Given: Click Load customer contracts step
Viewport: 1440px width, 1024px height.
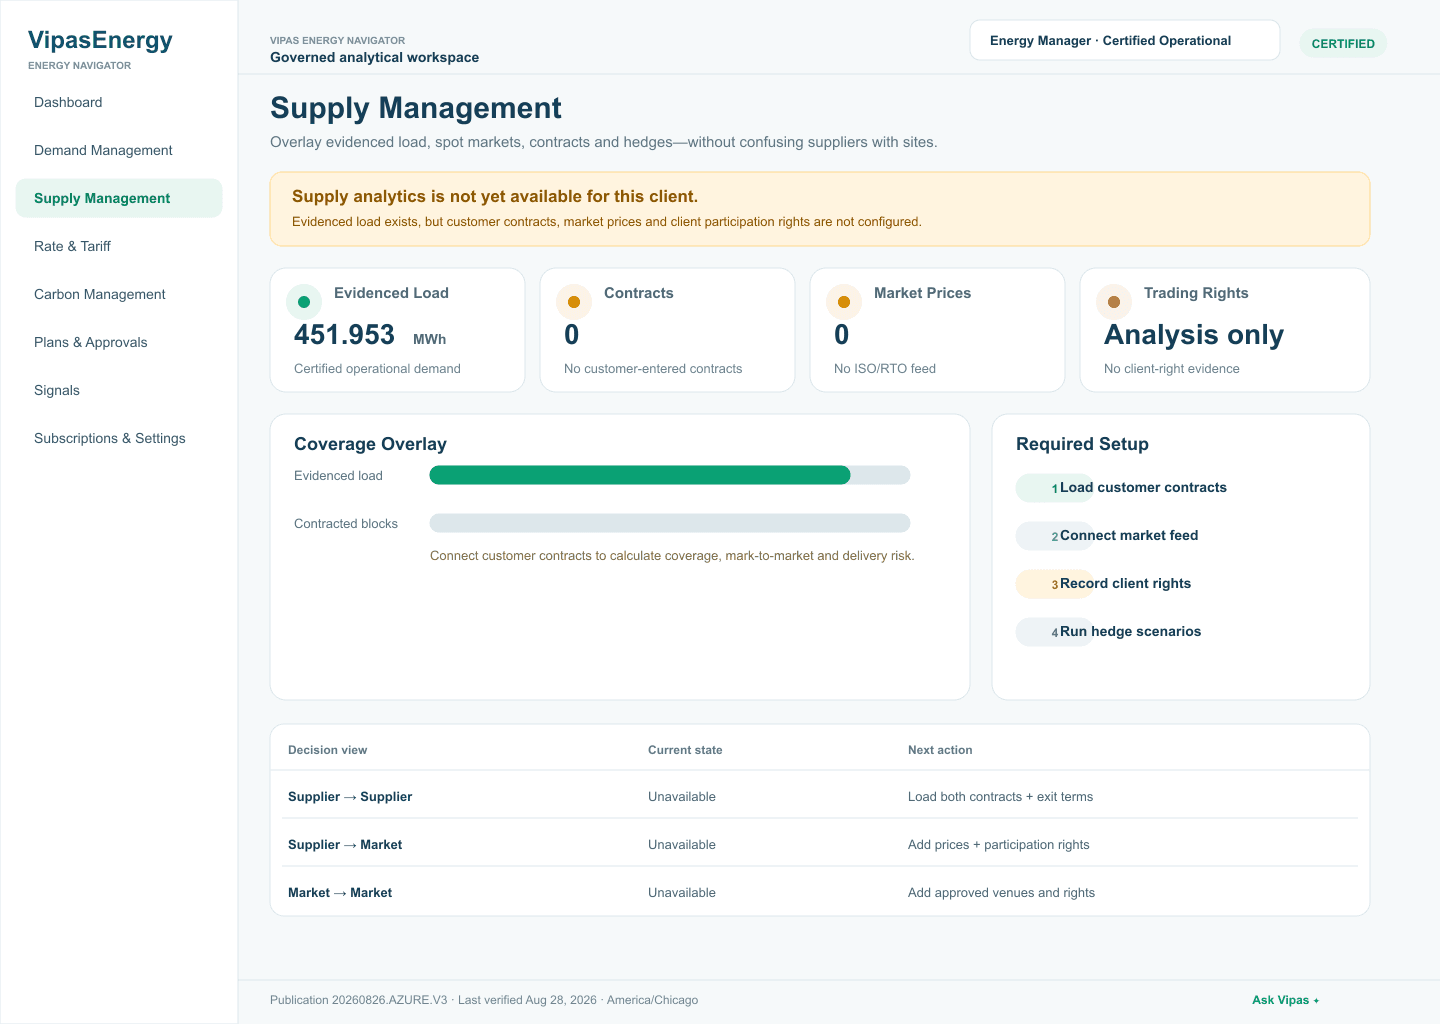Looking at the screenshot, I should click(1143, 488).
